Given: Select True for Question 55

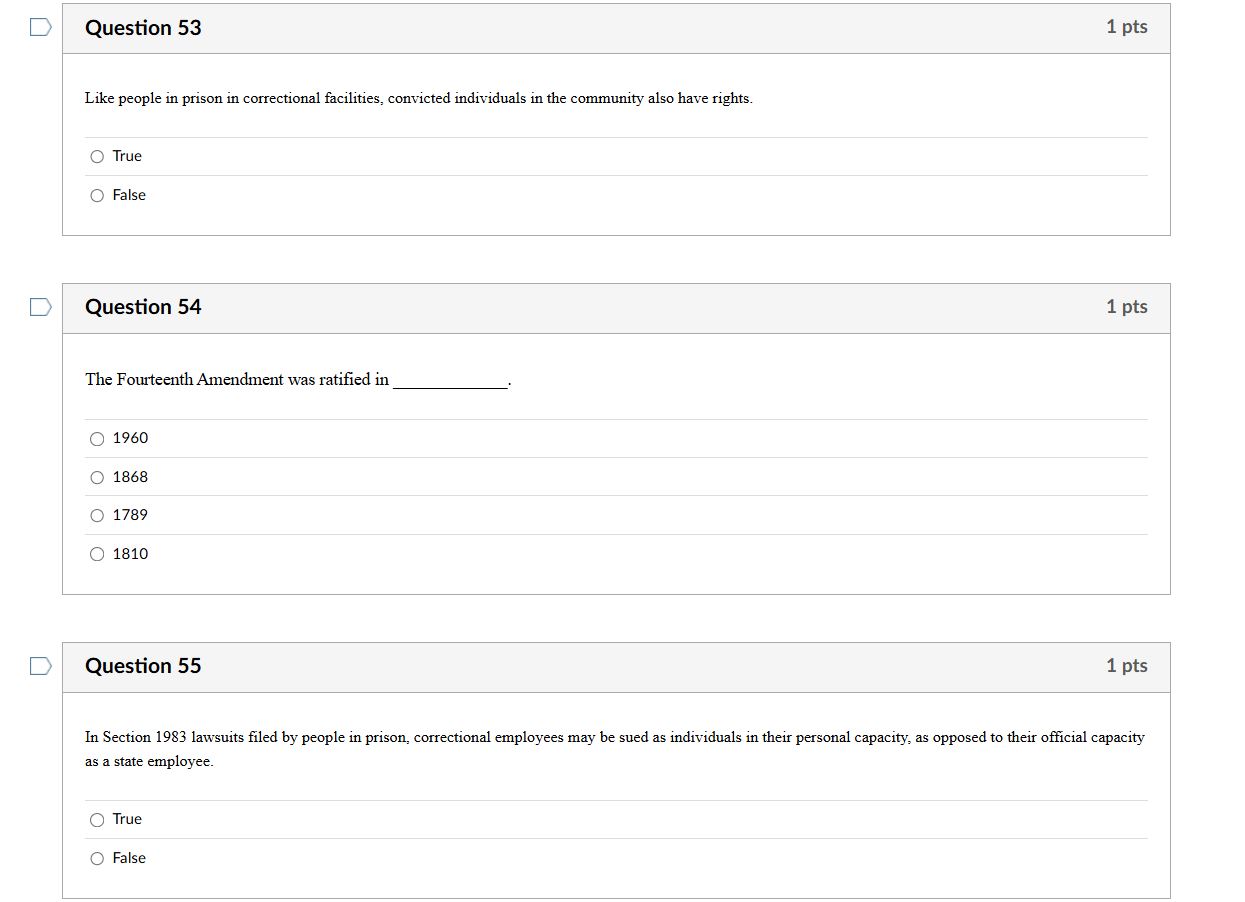Looking at the screenshot, I should coord(97,819).
